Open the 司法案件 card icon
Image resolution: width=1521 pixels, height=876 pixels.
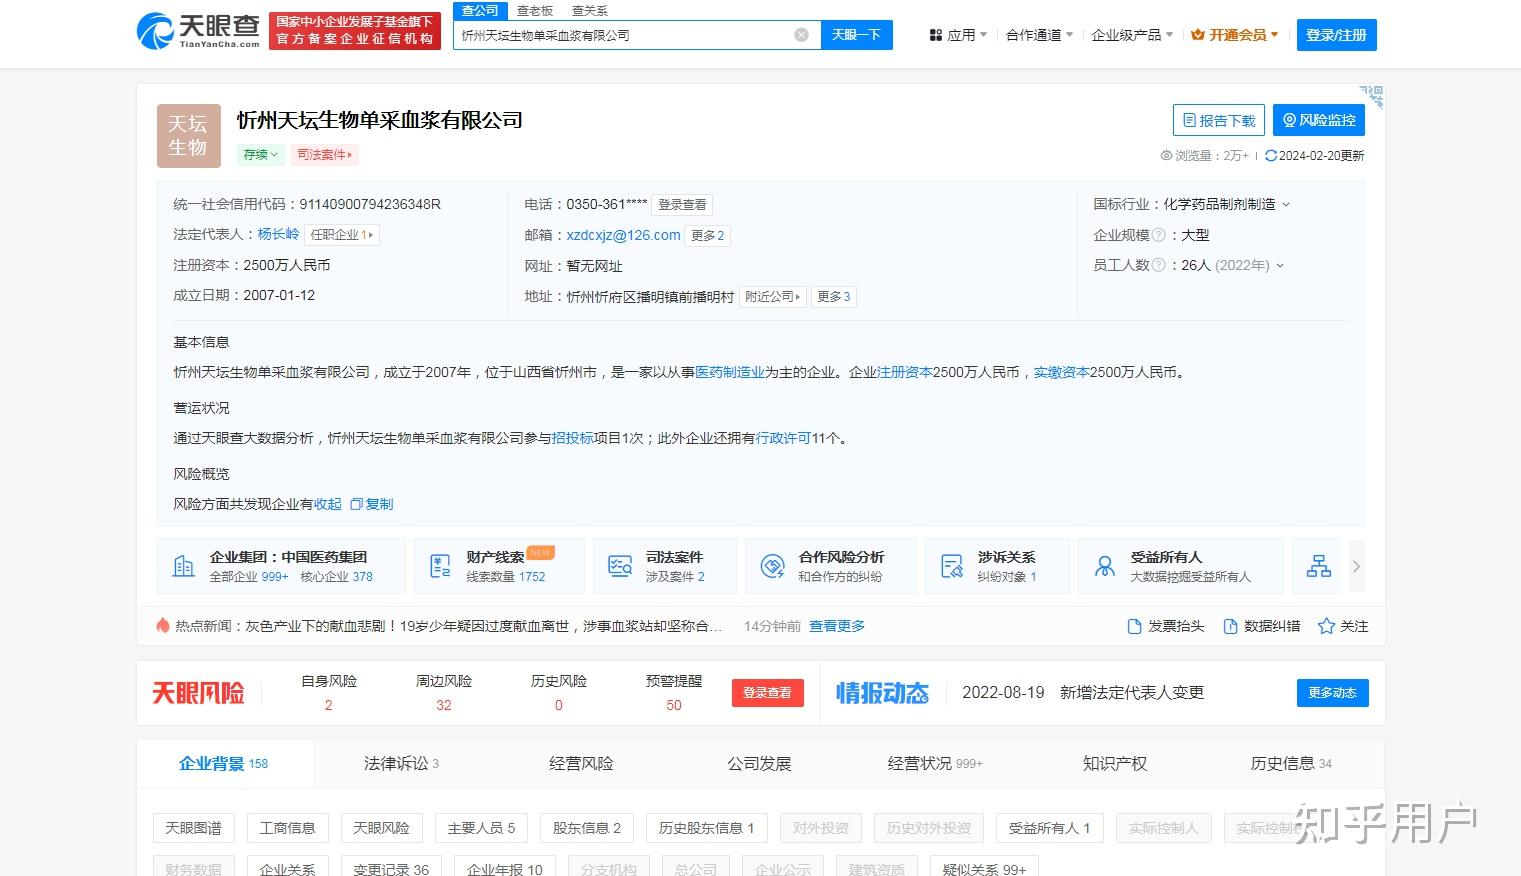point(620,566)
